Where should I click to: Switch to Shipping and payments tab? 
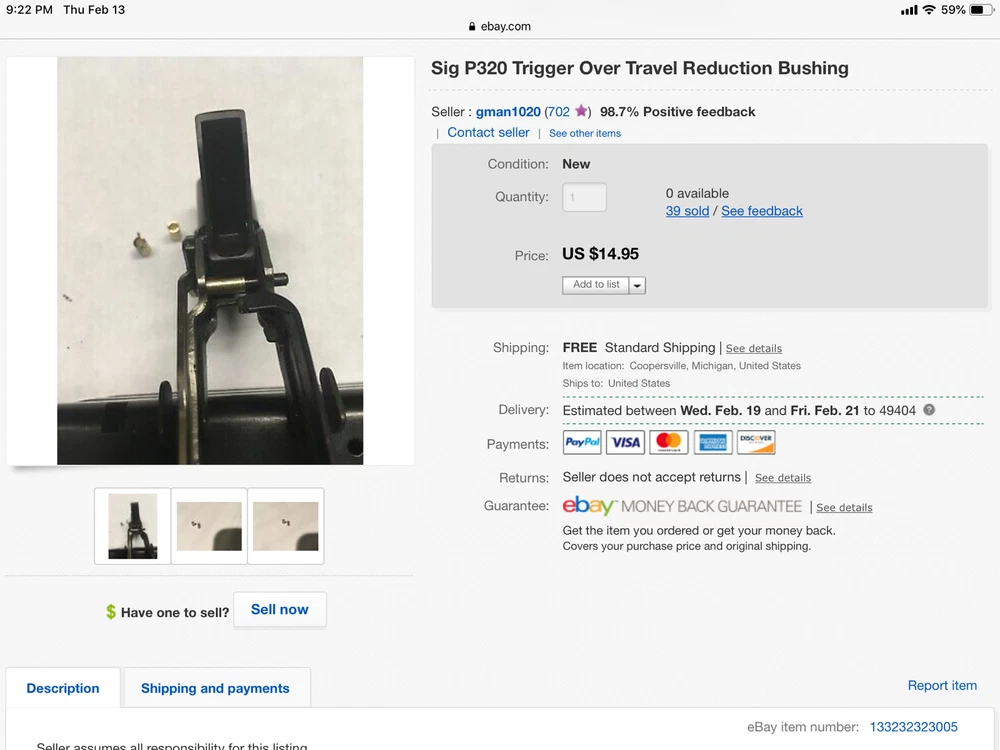click(215, 688)
